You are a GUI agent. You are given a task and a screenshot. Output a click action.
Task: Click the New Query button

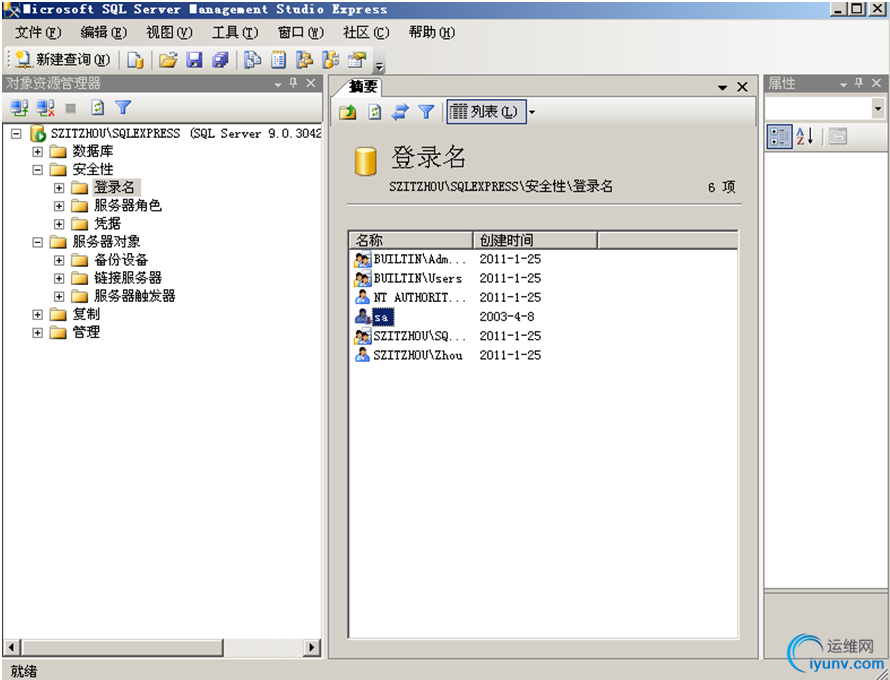click(x=62, y=59)
